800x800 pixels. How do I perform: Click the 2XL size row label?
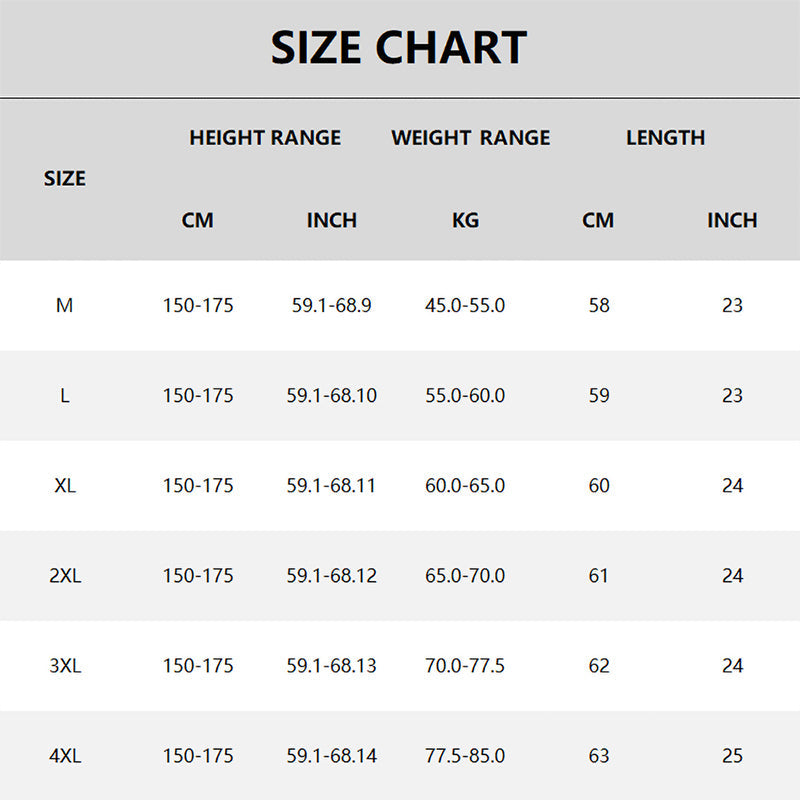[65, 576]
